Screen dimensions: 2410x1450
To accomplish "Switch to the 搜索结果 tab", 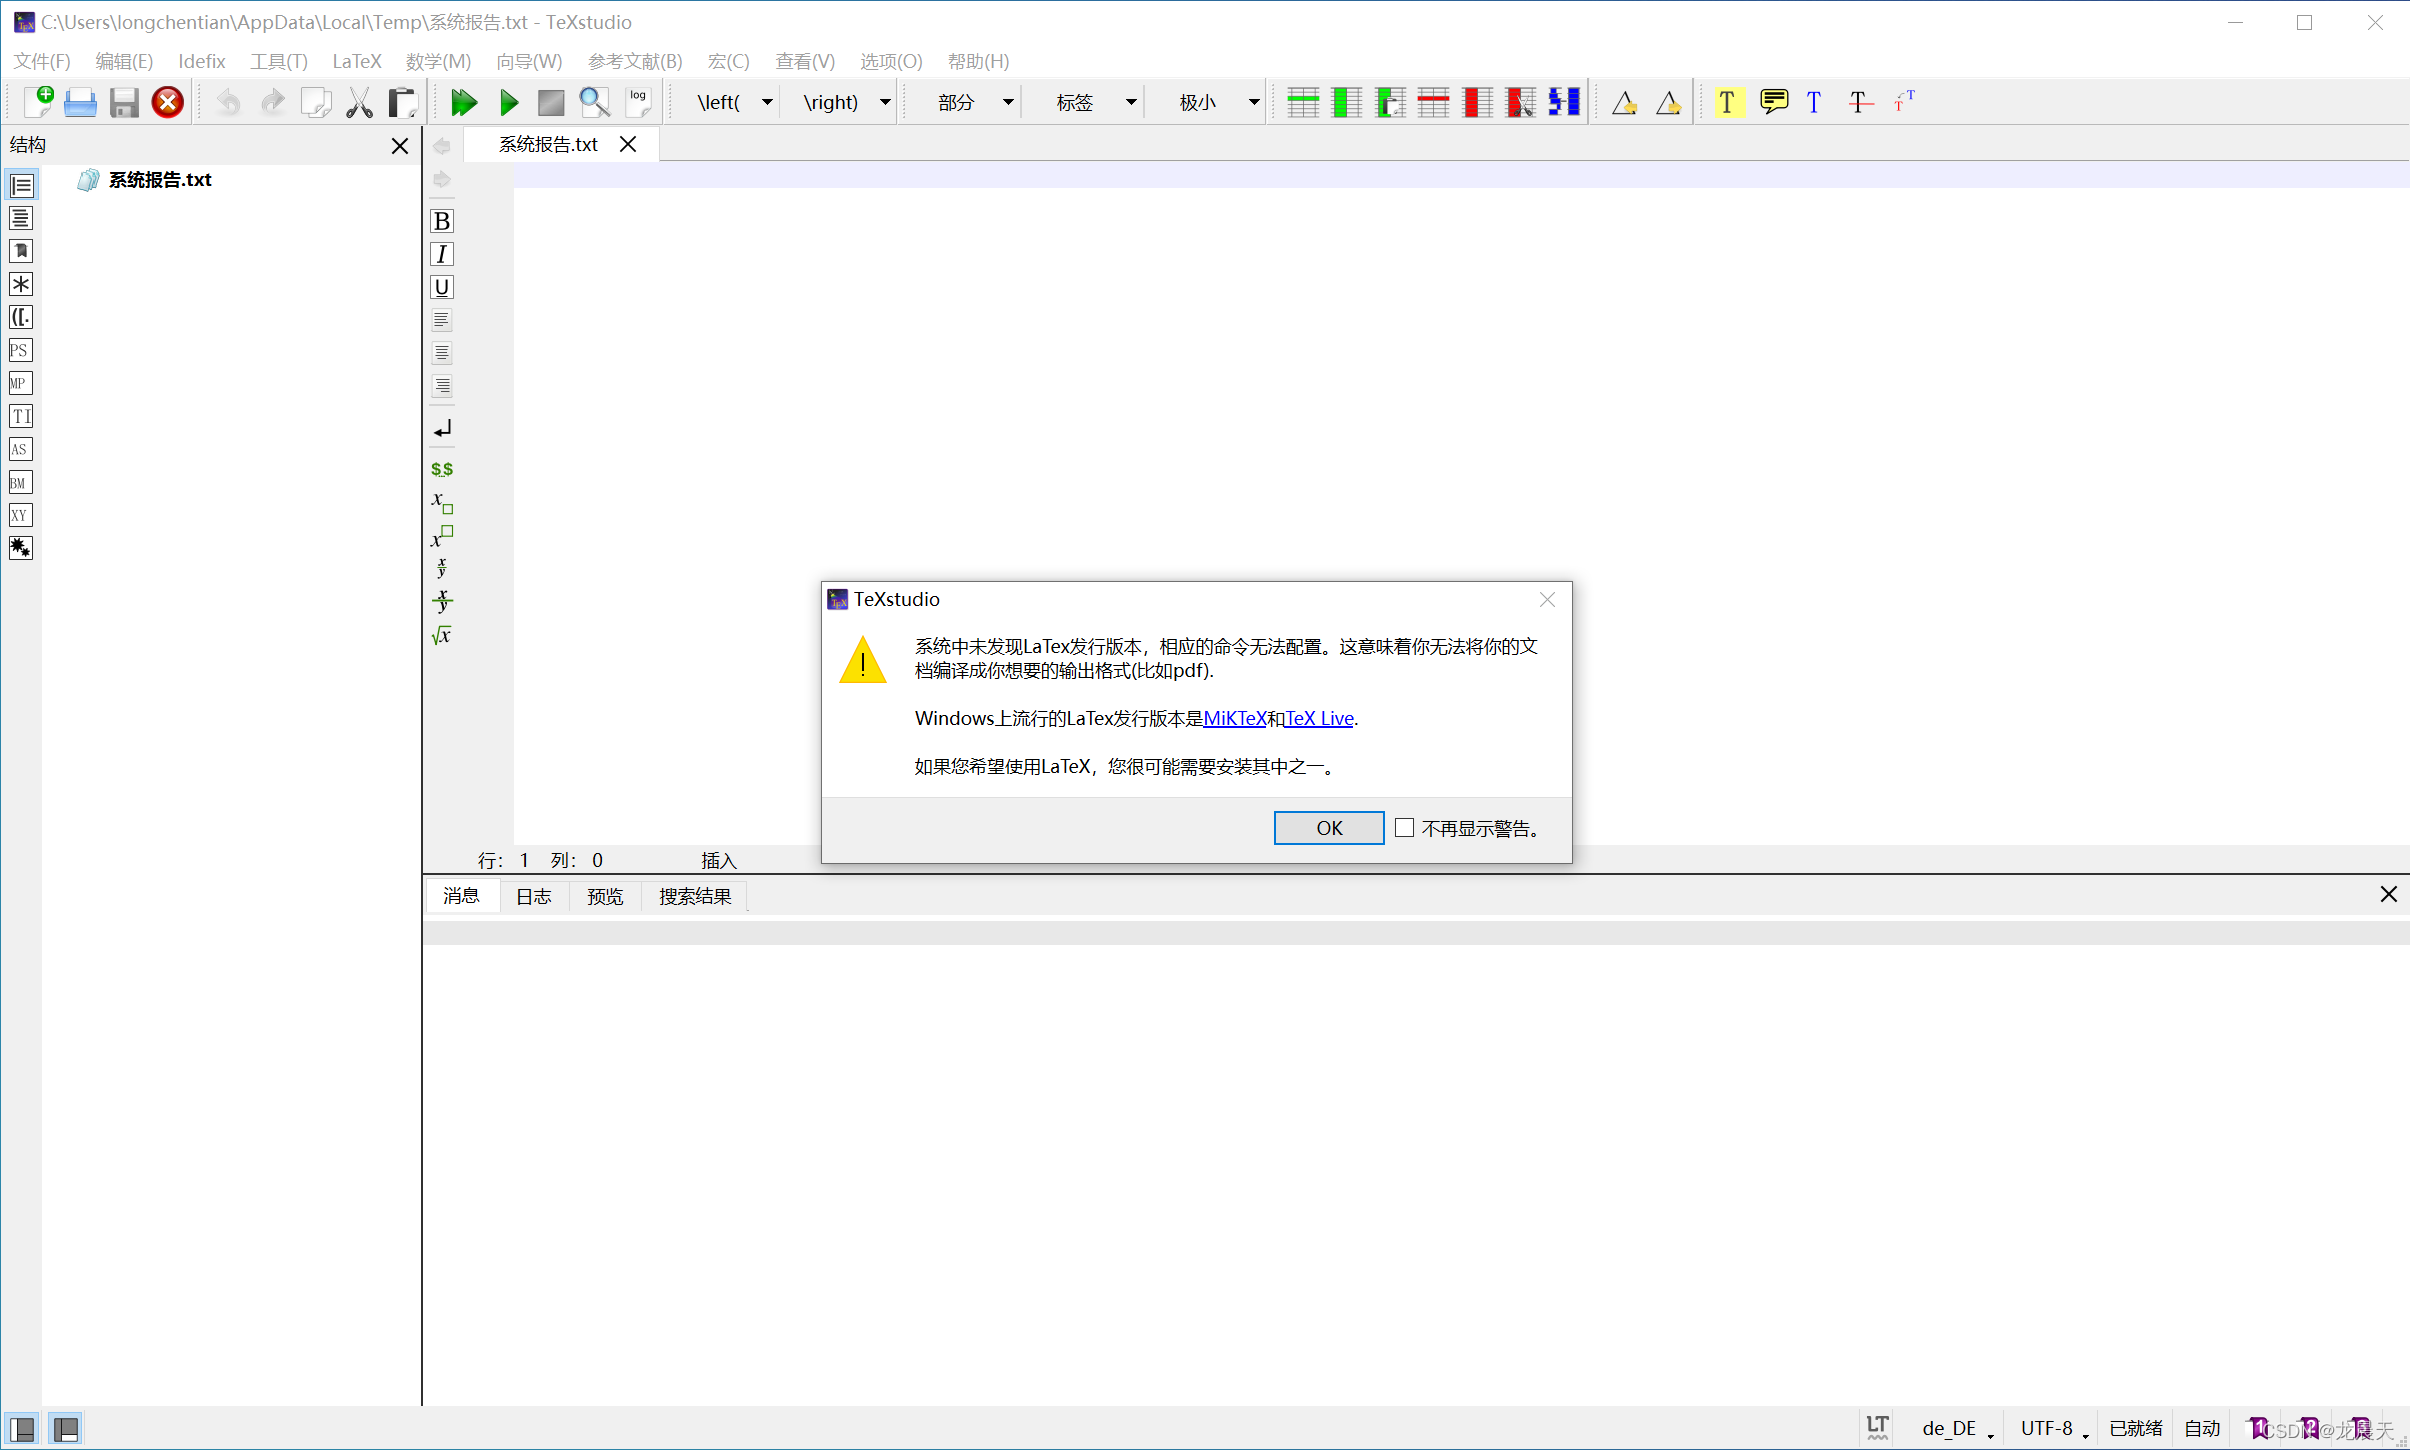I will pos(695,896).
